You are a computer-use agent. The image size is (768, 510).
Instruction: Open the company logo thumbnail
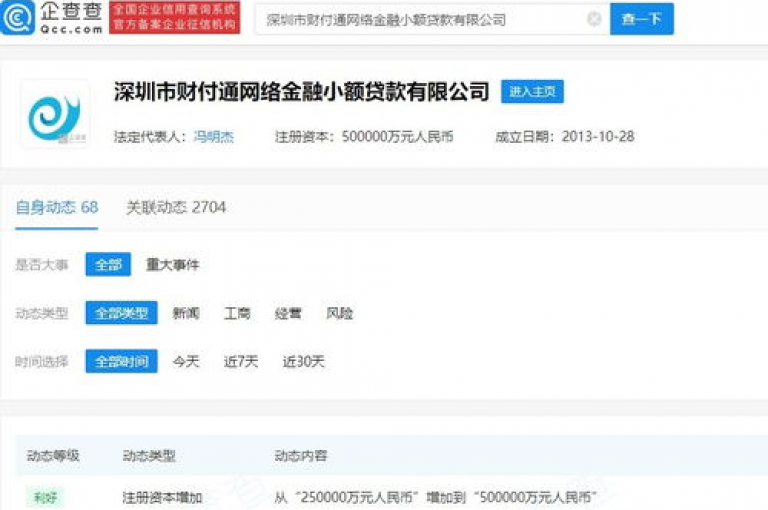(55, 114)
